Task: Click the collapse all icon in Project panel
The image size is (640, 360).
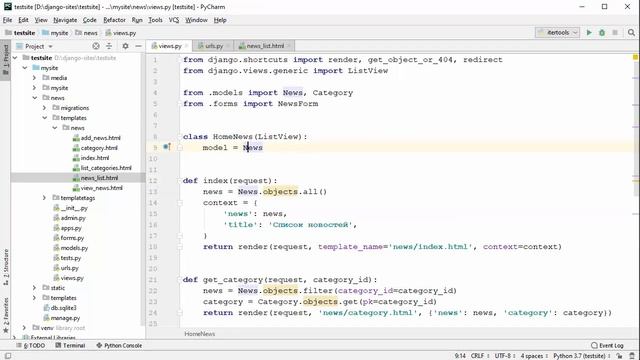Action: (109, 46)
